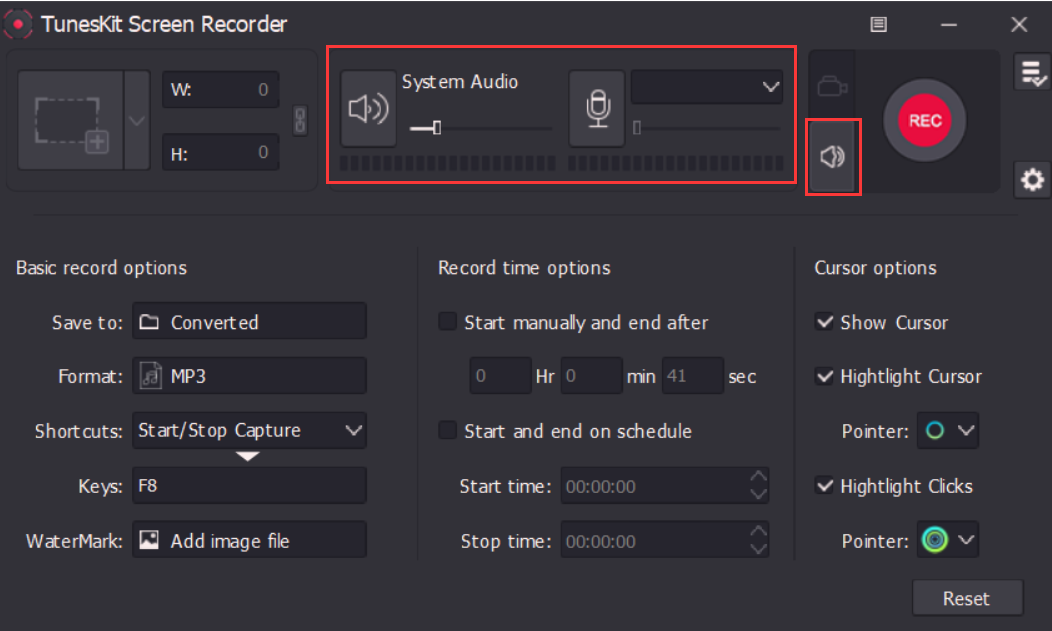Click the red REC record button
The height and width of the screenshot is (631, 1052).
click(x=925, y=121)
